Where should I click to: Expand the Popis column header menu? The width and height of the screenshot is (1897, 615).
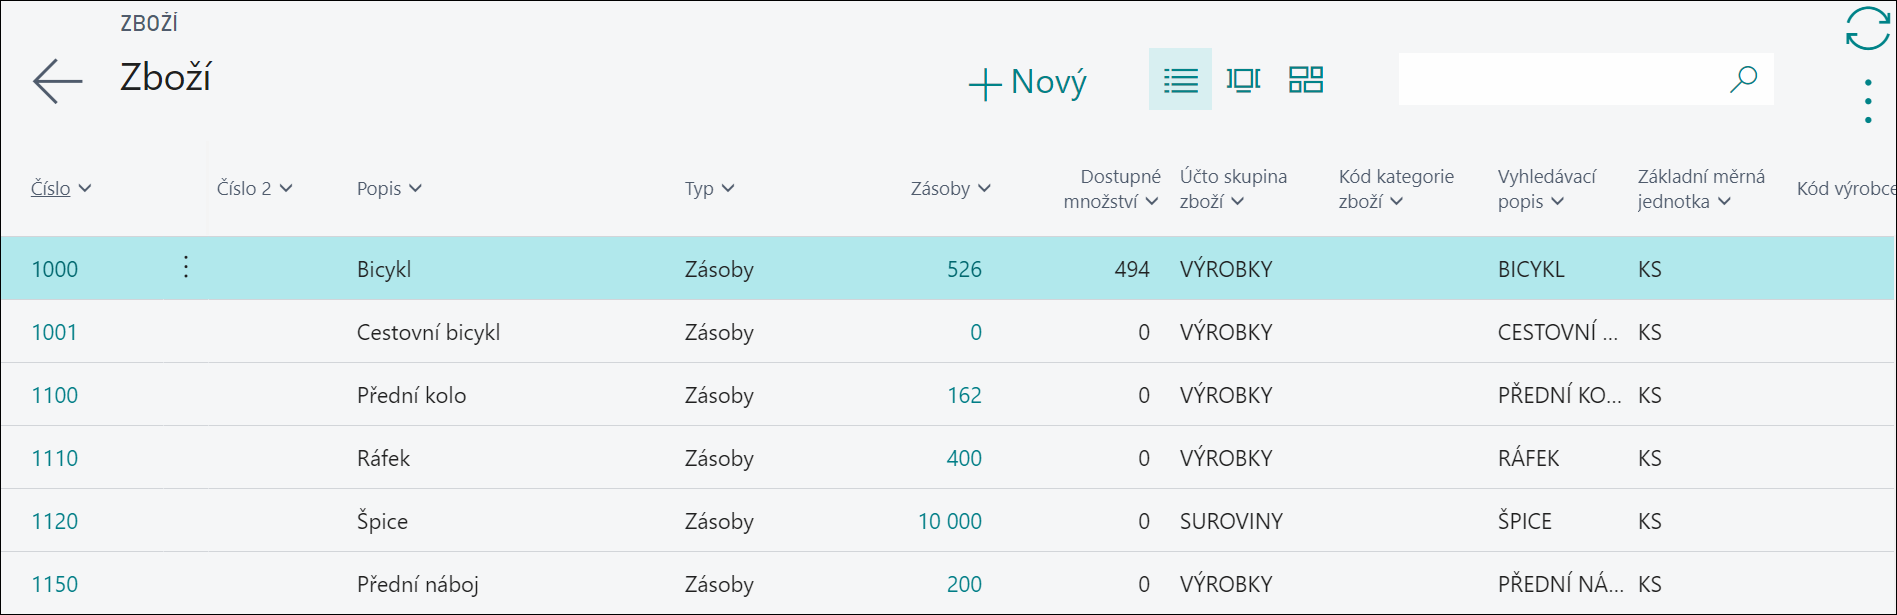tap(416, 188)
